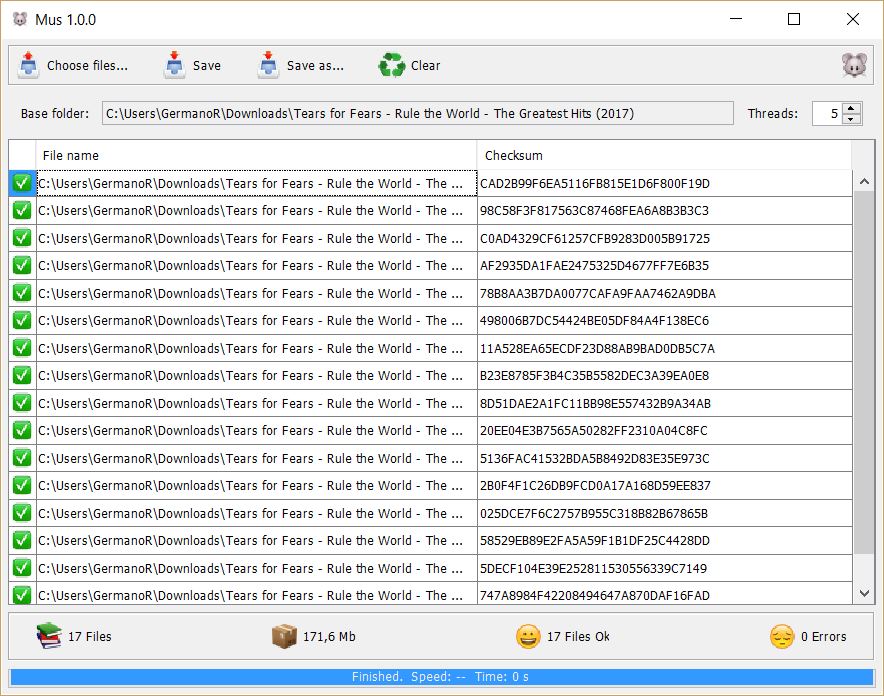The height and width of the screenshot is (696, 884).
Task: Click the File name column header
Action: click(x=256, y=156)
